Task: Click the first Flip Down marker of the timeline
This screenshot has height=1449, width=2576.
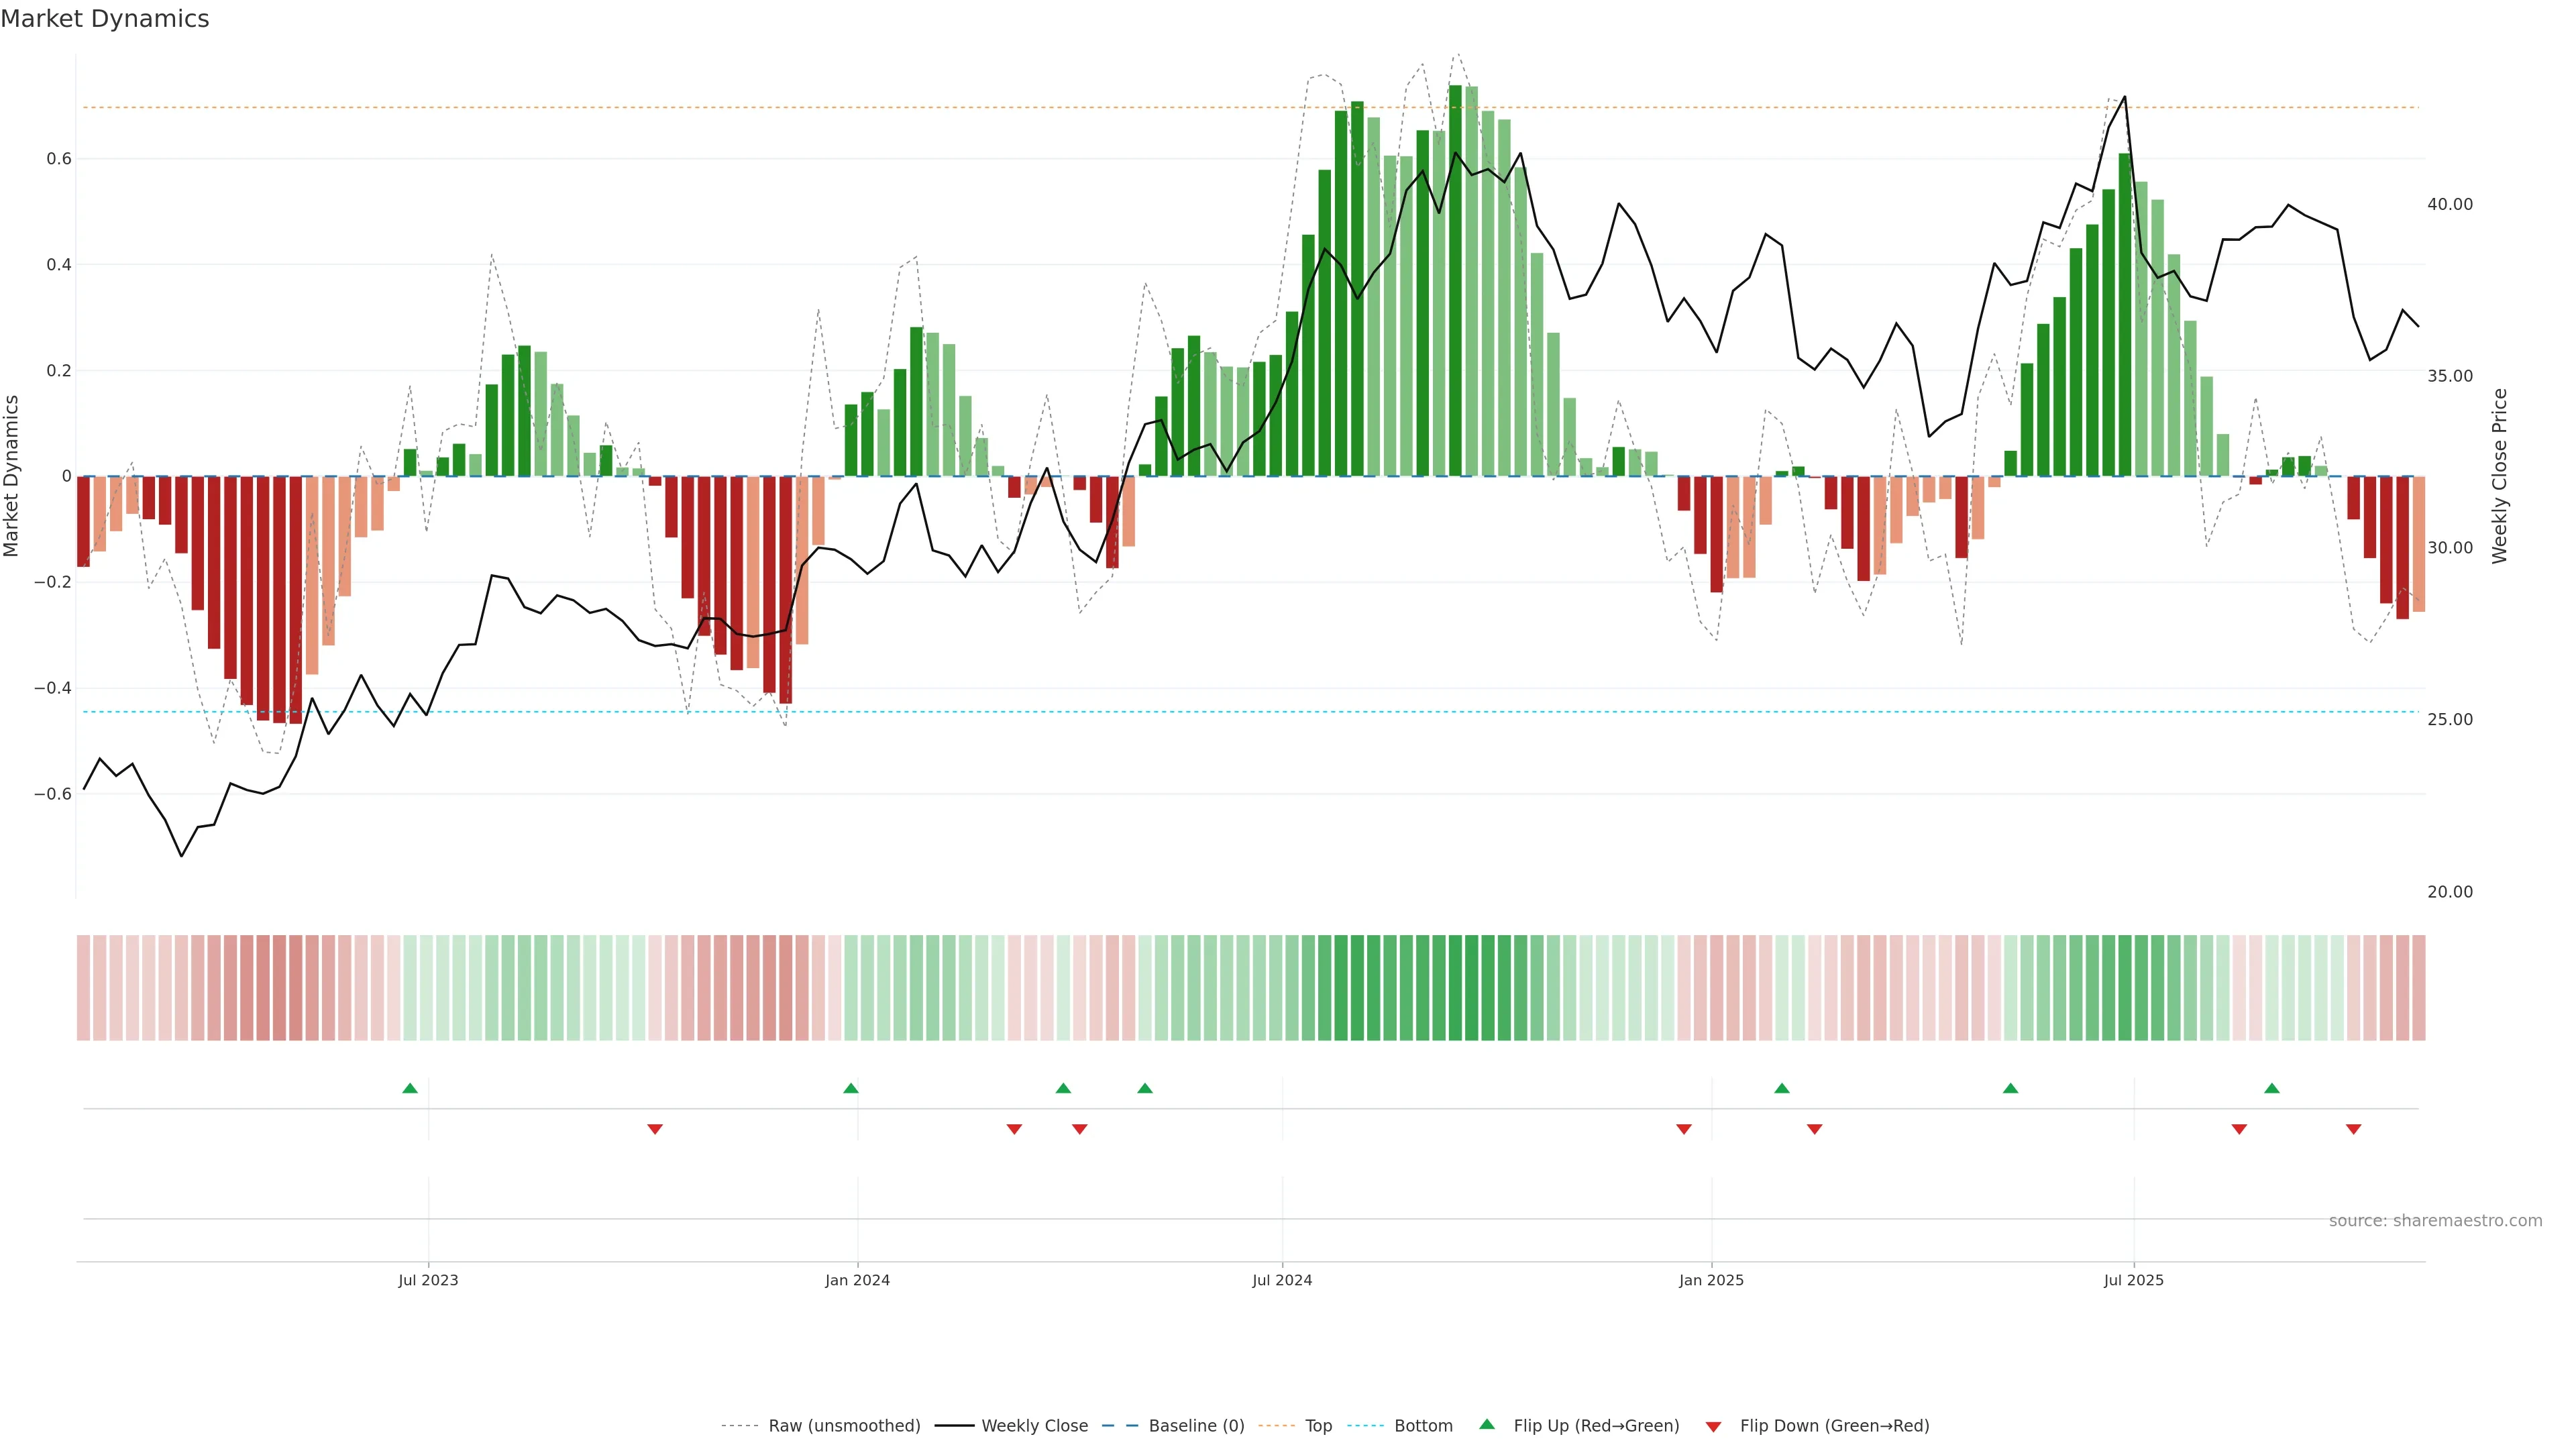Action: pos(655,1129)
